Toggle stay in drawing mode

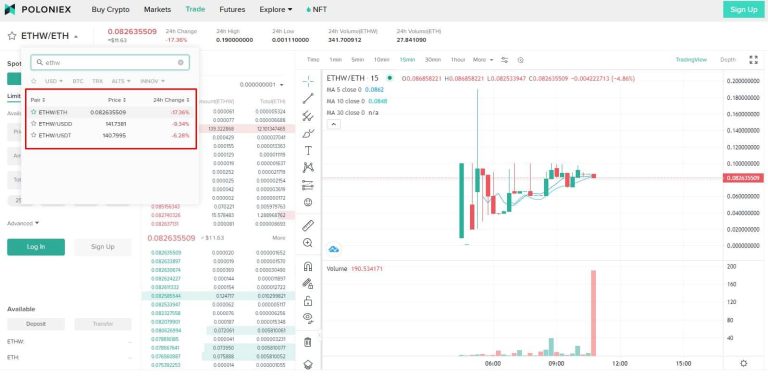coord(308,284)
